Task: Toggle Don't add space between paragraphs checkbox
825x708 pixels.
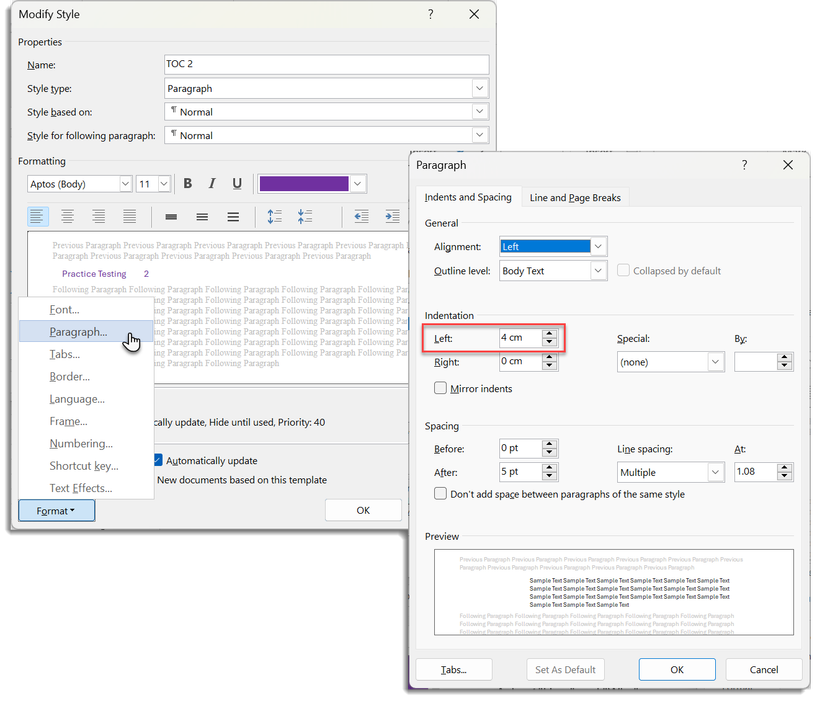Action: [440, 494]
